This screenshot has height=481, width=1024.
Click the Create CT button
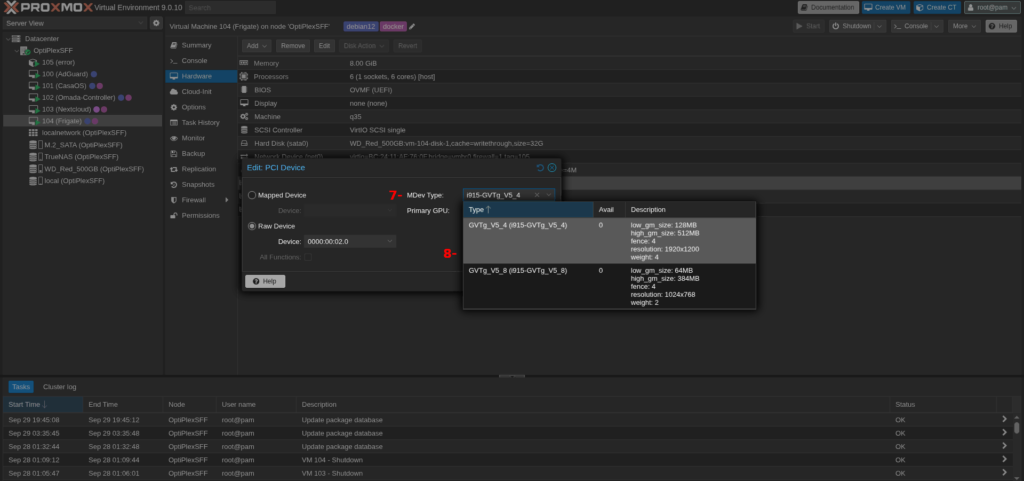935,7
